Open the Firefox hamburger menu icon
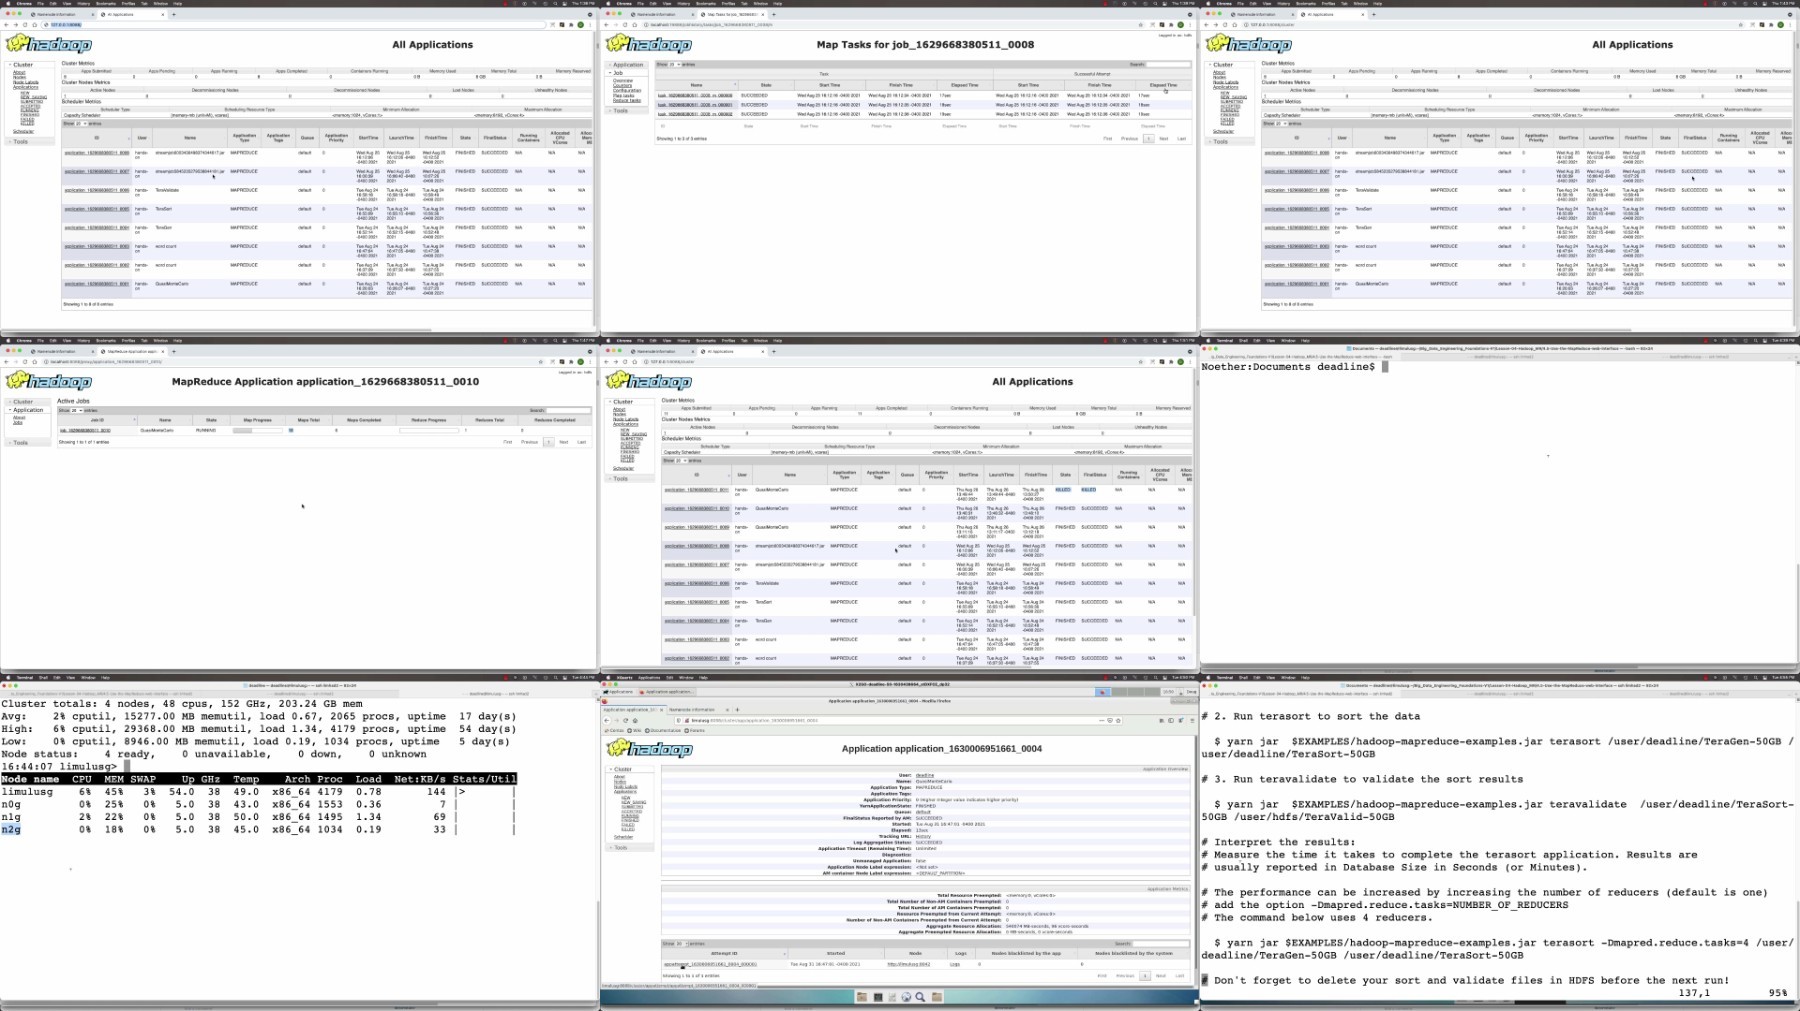This screenshot has width=1800, height=1011. (1192, 720)
